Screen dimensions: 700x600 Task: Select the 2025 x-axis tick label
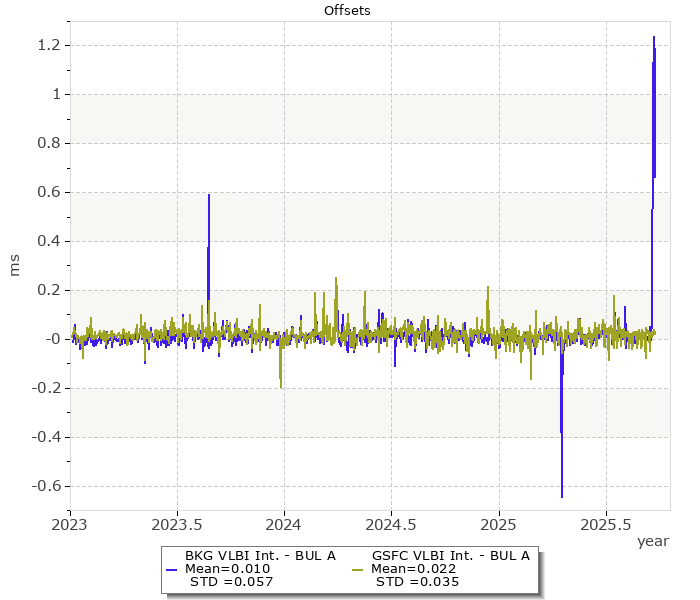tap(498, 523)
